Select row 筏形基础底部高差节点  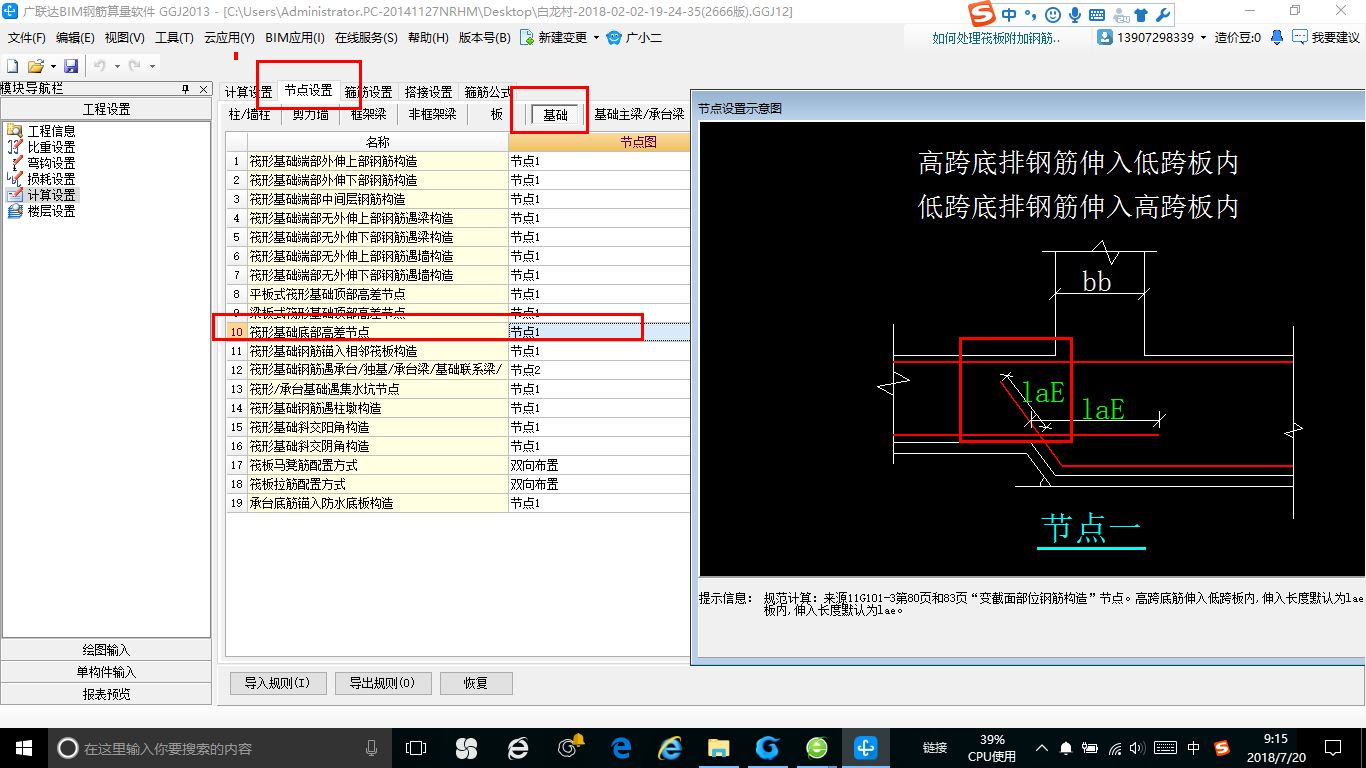coord(457,332)
